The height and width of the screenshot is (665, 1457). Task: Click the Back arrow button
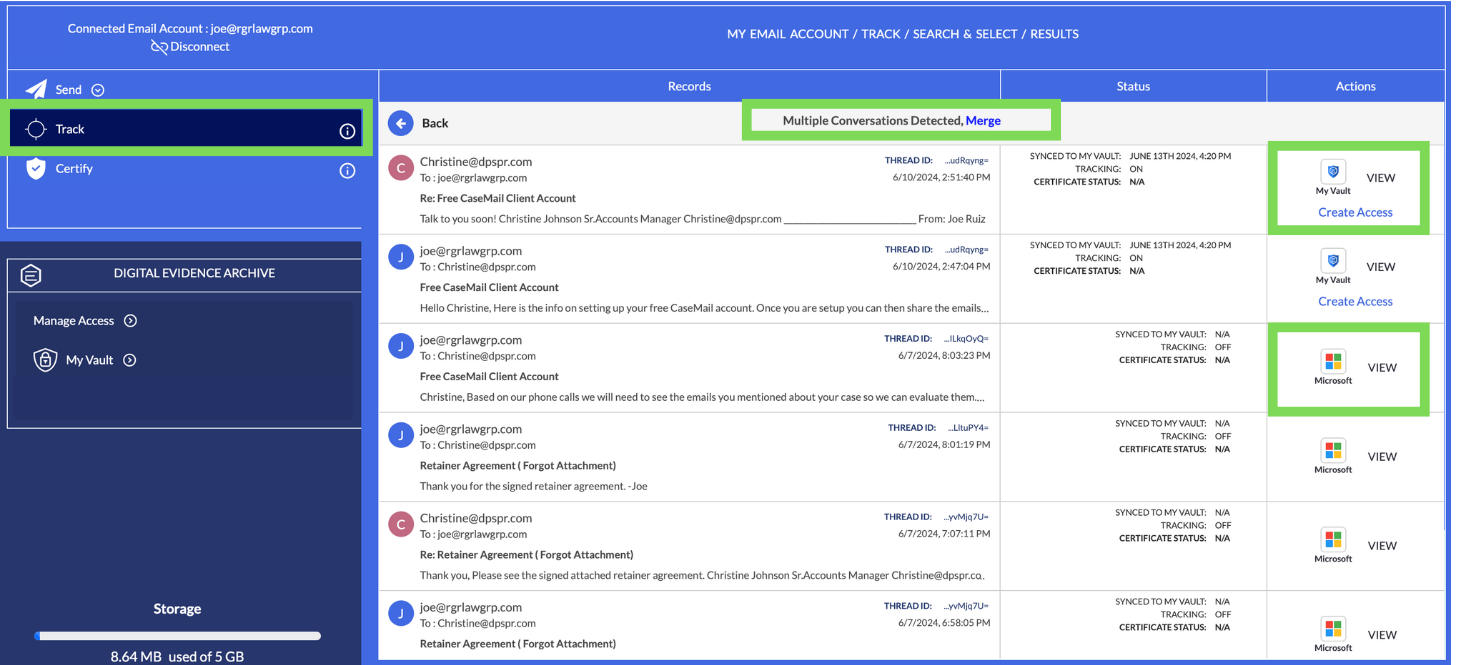pos(401,123)
